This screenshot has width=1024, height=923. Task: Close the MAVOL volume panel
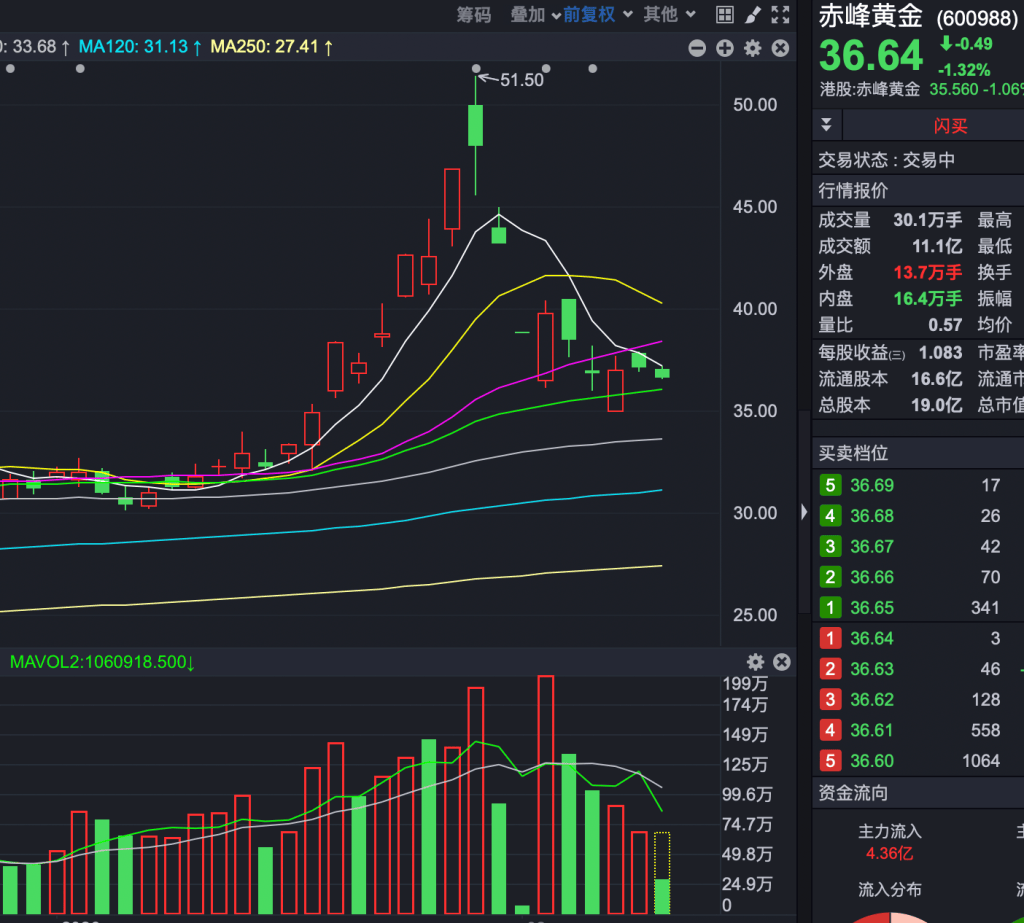pyautogui.click(x=782, y=662)
